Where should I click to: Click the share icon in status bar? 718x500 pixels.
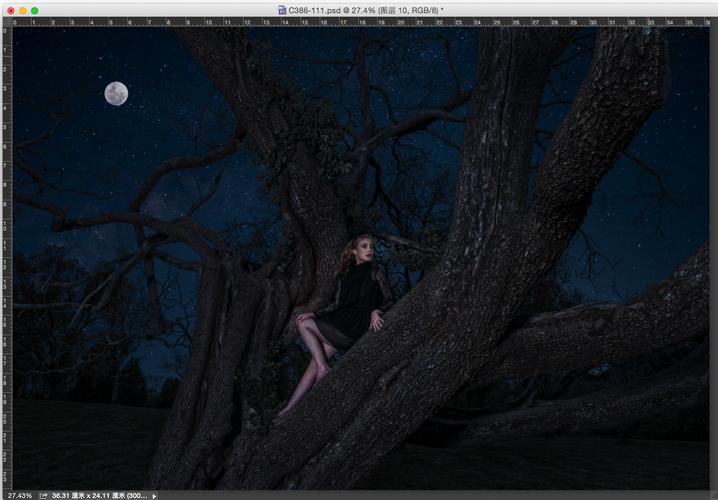click(44, 494)
